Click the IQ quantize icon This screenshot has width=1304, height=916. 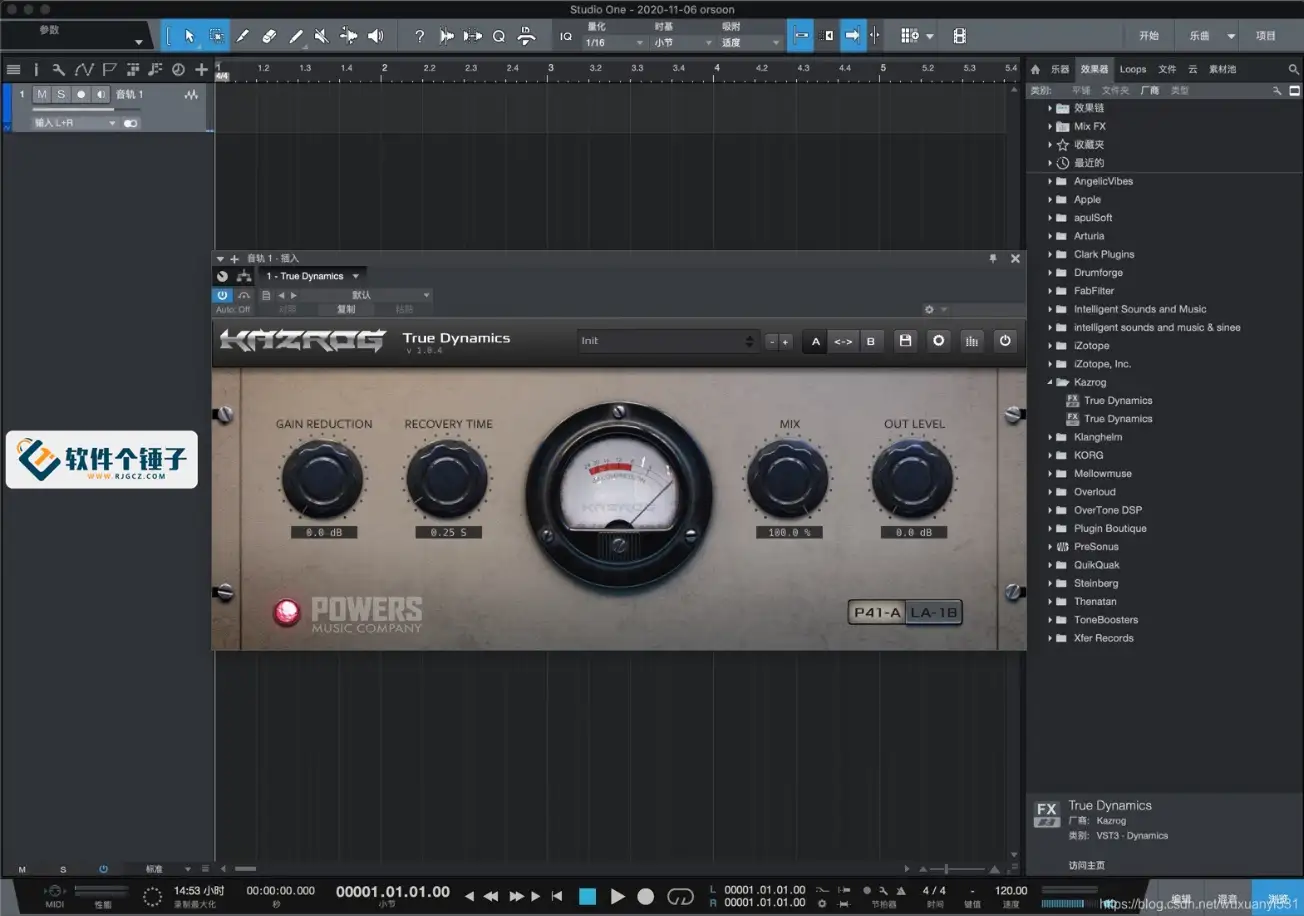[566, 36]
